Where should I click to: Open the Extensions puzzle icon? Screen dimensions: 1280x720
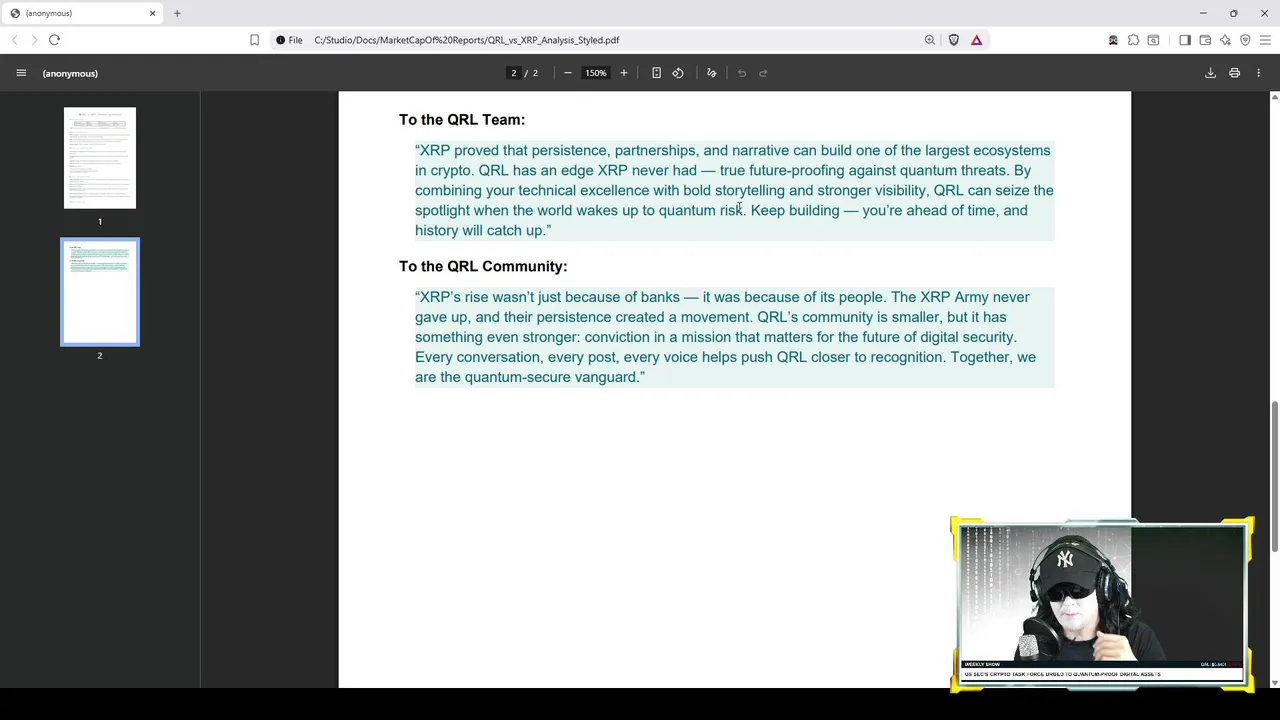click(x=1133, y=40)
